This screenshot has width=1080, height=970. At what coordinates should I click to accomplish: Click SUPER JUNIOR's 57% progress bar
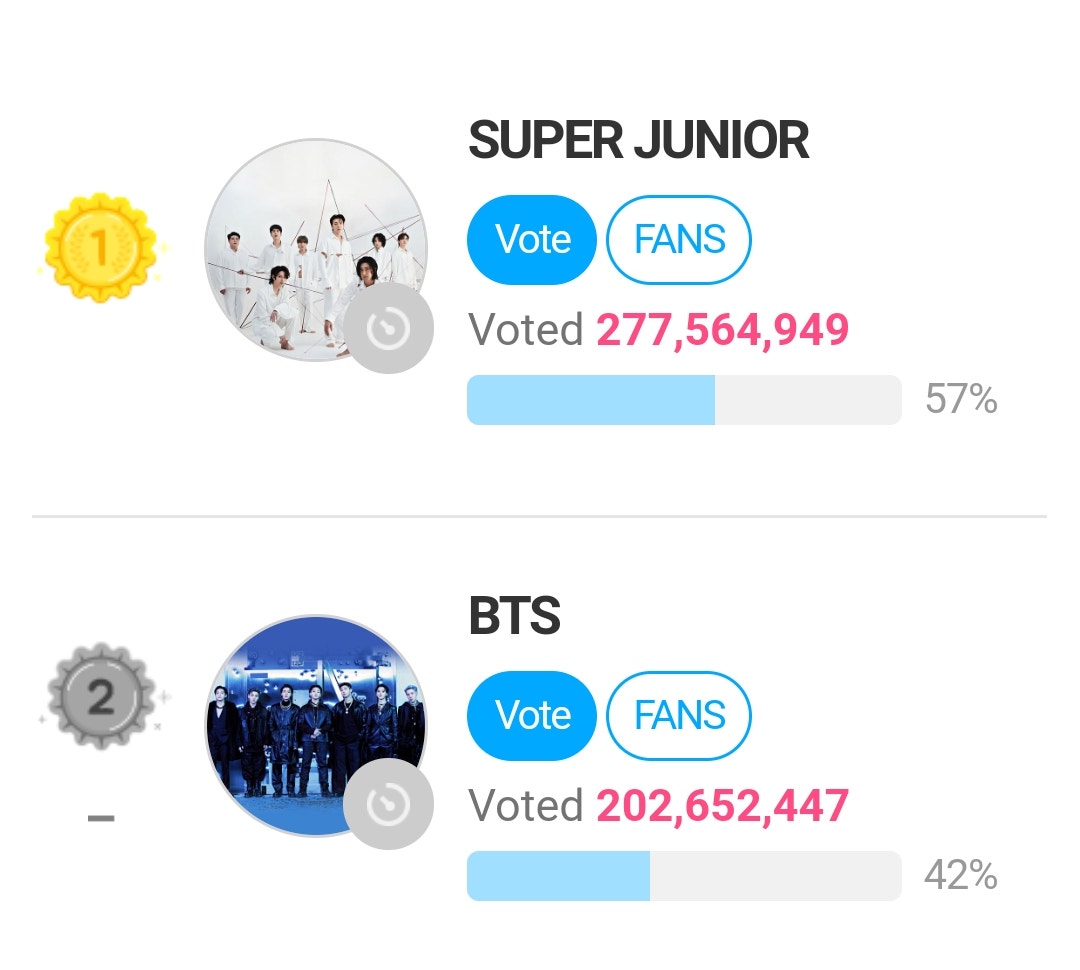point(684,399)
